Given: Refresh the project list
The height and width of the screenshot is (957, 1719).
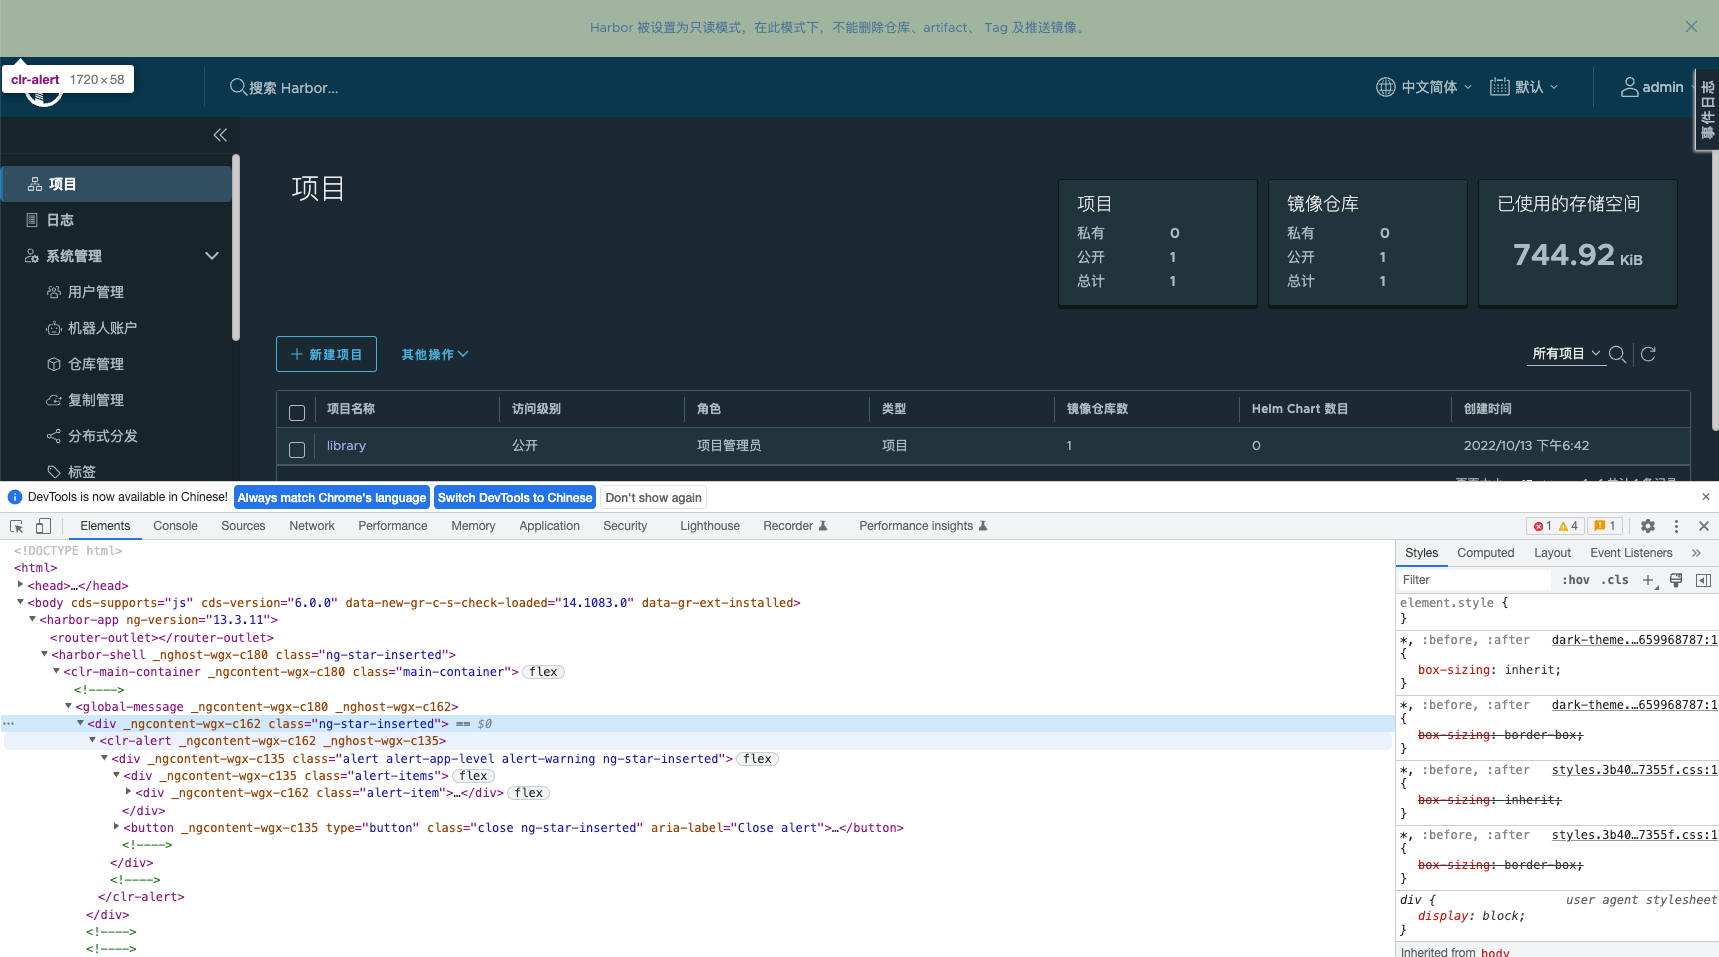Looking at the screenshot, I should (1648, 354).
